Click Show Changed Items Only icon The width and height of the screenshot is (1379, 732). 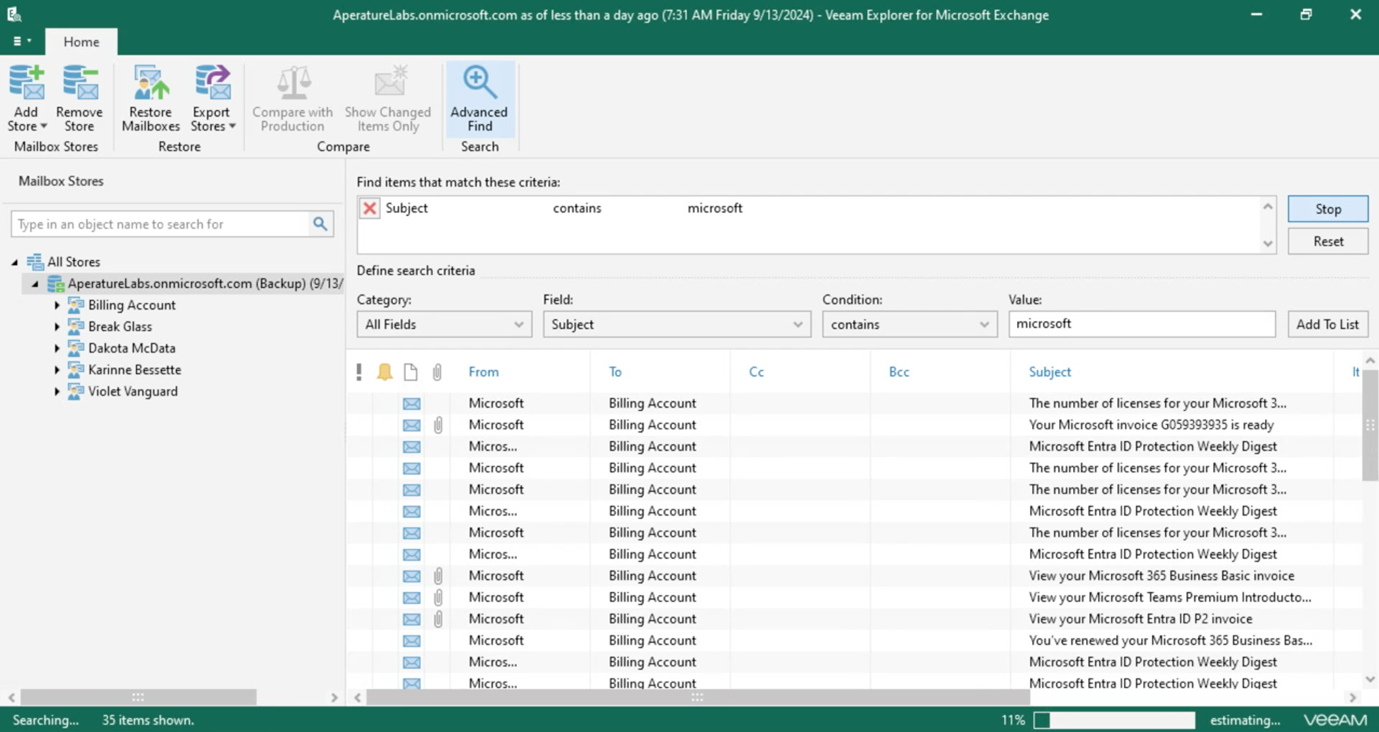(x=389, y=83)
